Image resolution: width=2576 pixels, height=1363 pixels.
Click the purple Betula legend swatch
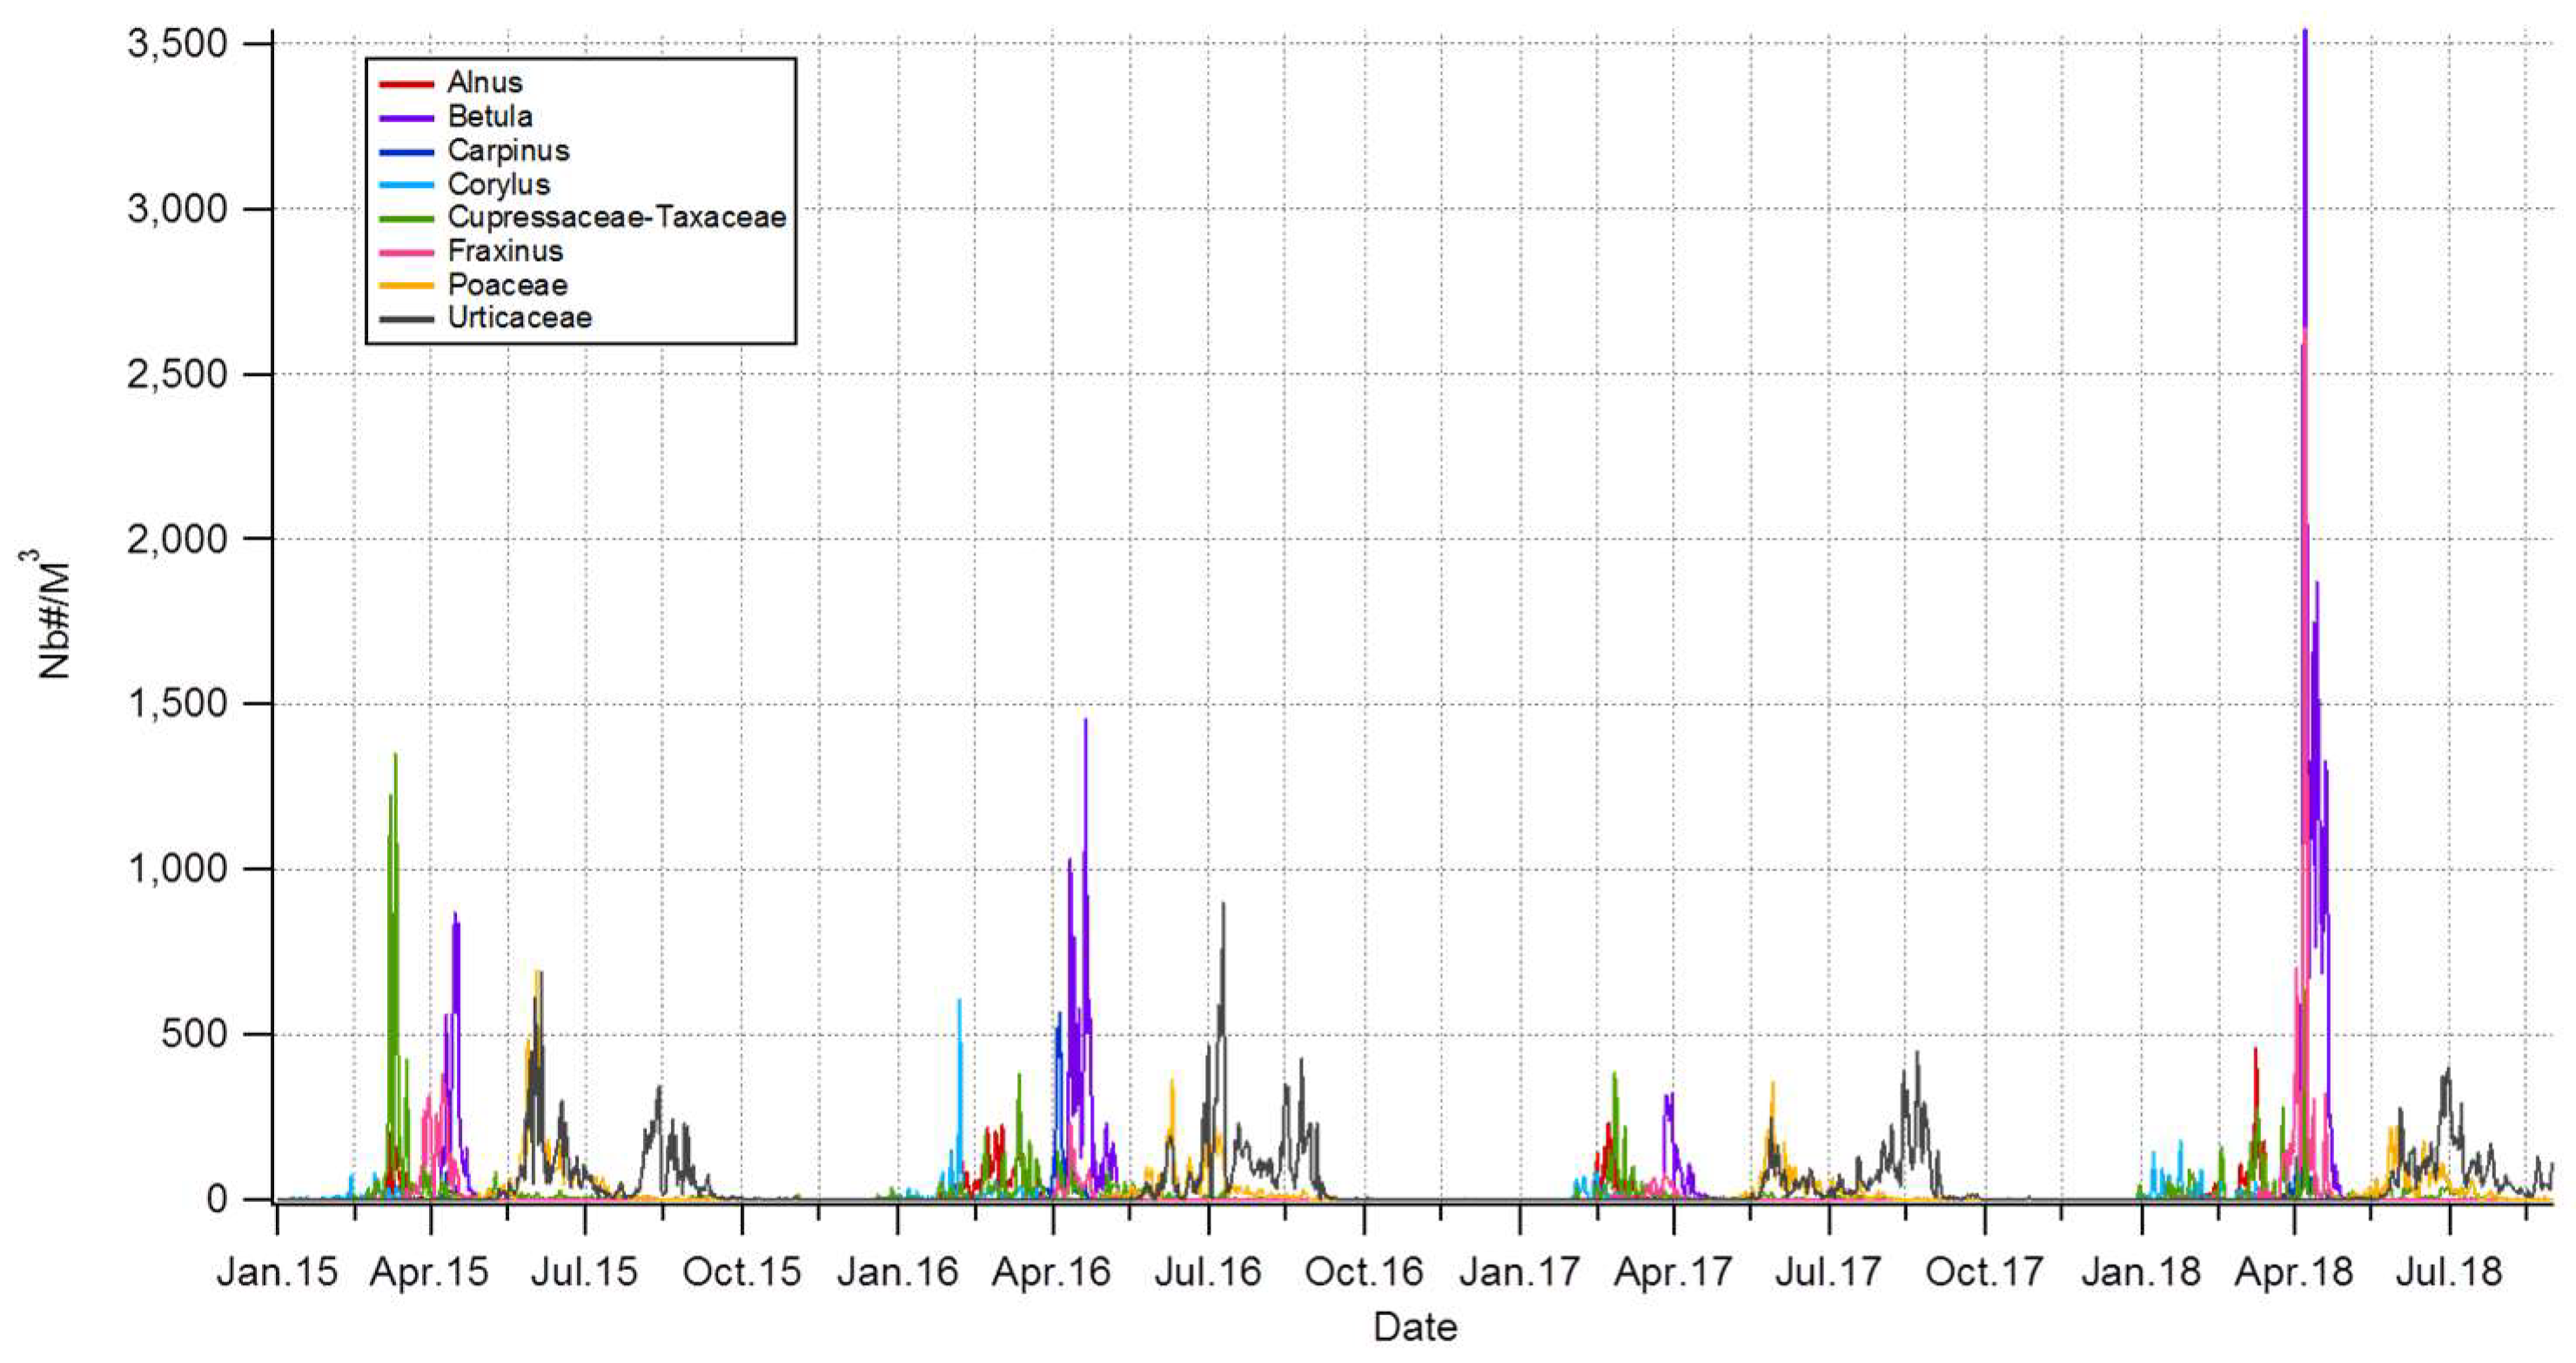[x=406, y=117]
